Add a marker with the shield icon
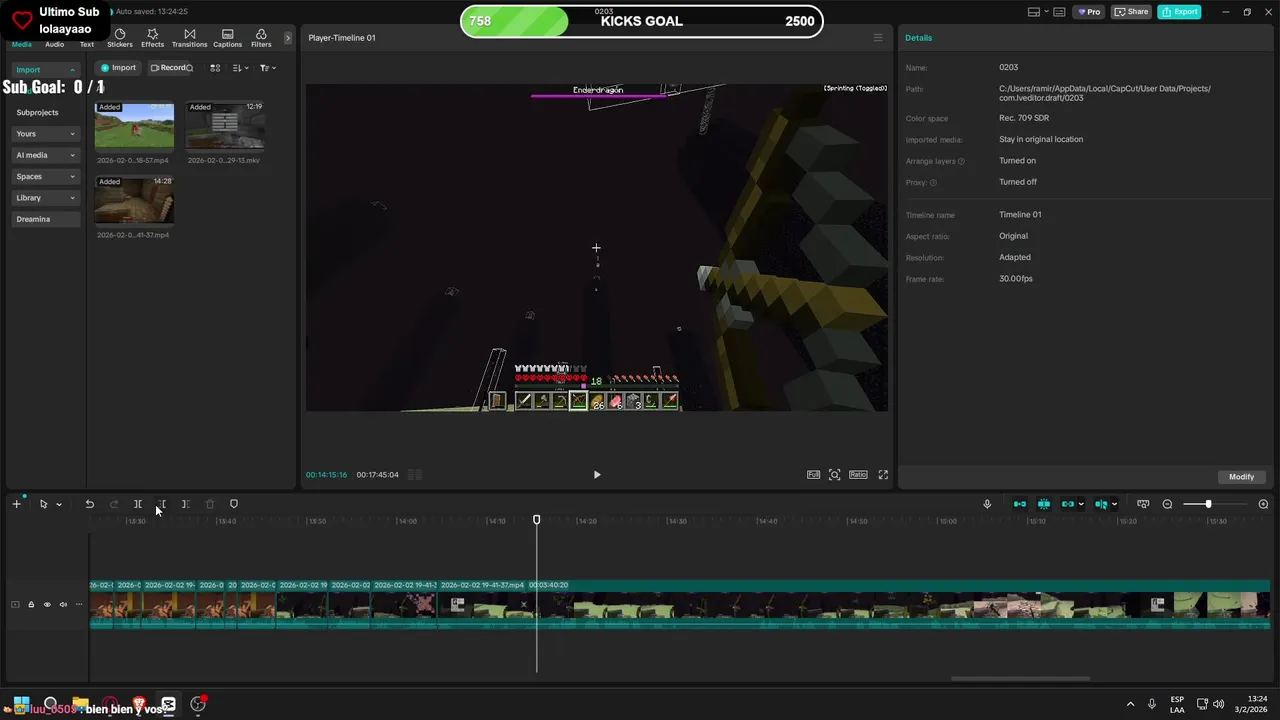Screen dimensions: 1280x720 234,504
